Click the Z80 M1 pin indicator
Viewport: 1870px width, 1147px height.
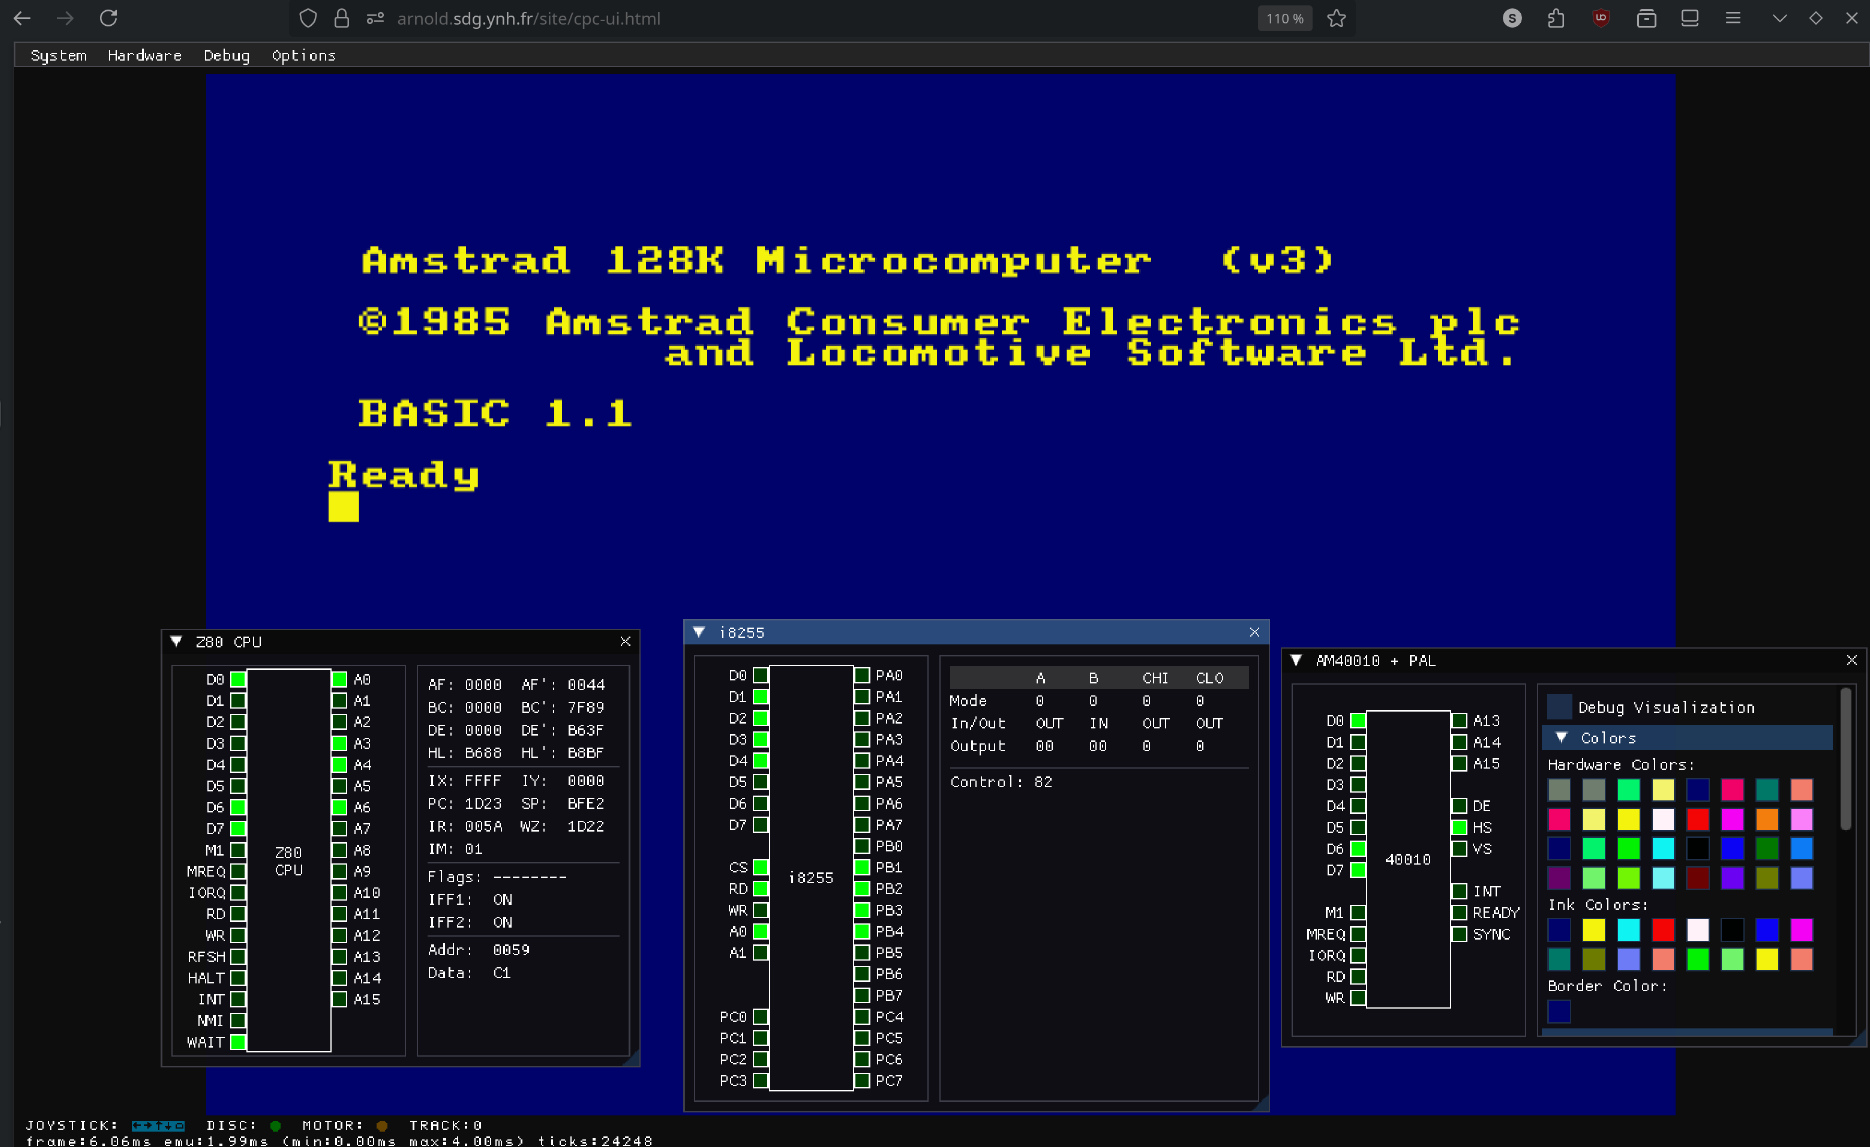[238, 850]
